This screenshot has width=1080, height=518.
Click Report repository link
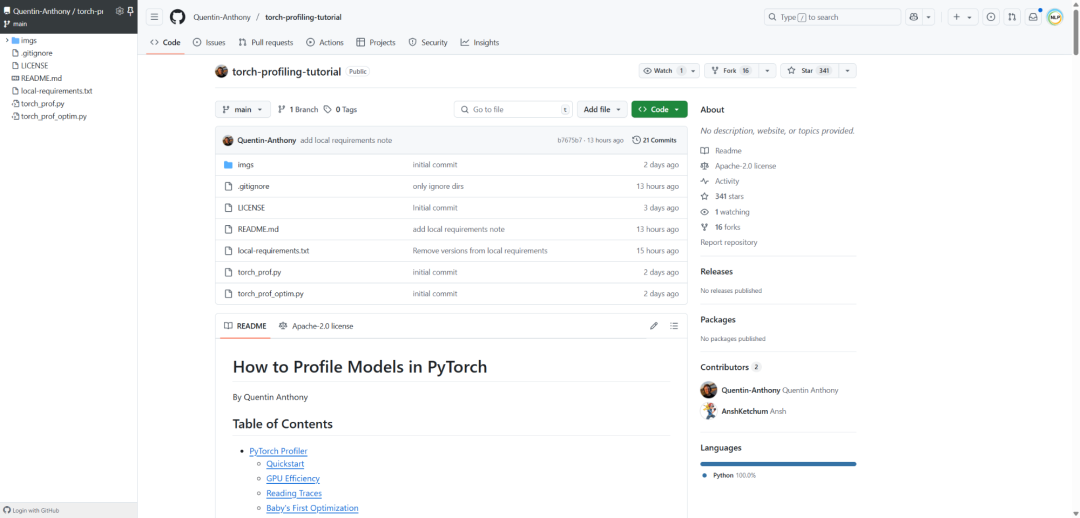pyautogui.click(x=729, y=242)
